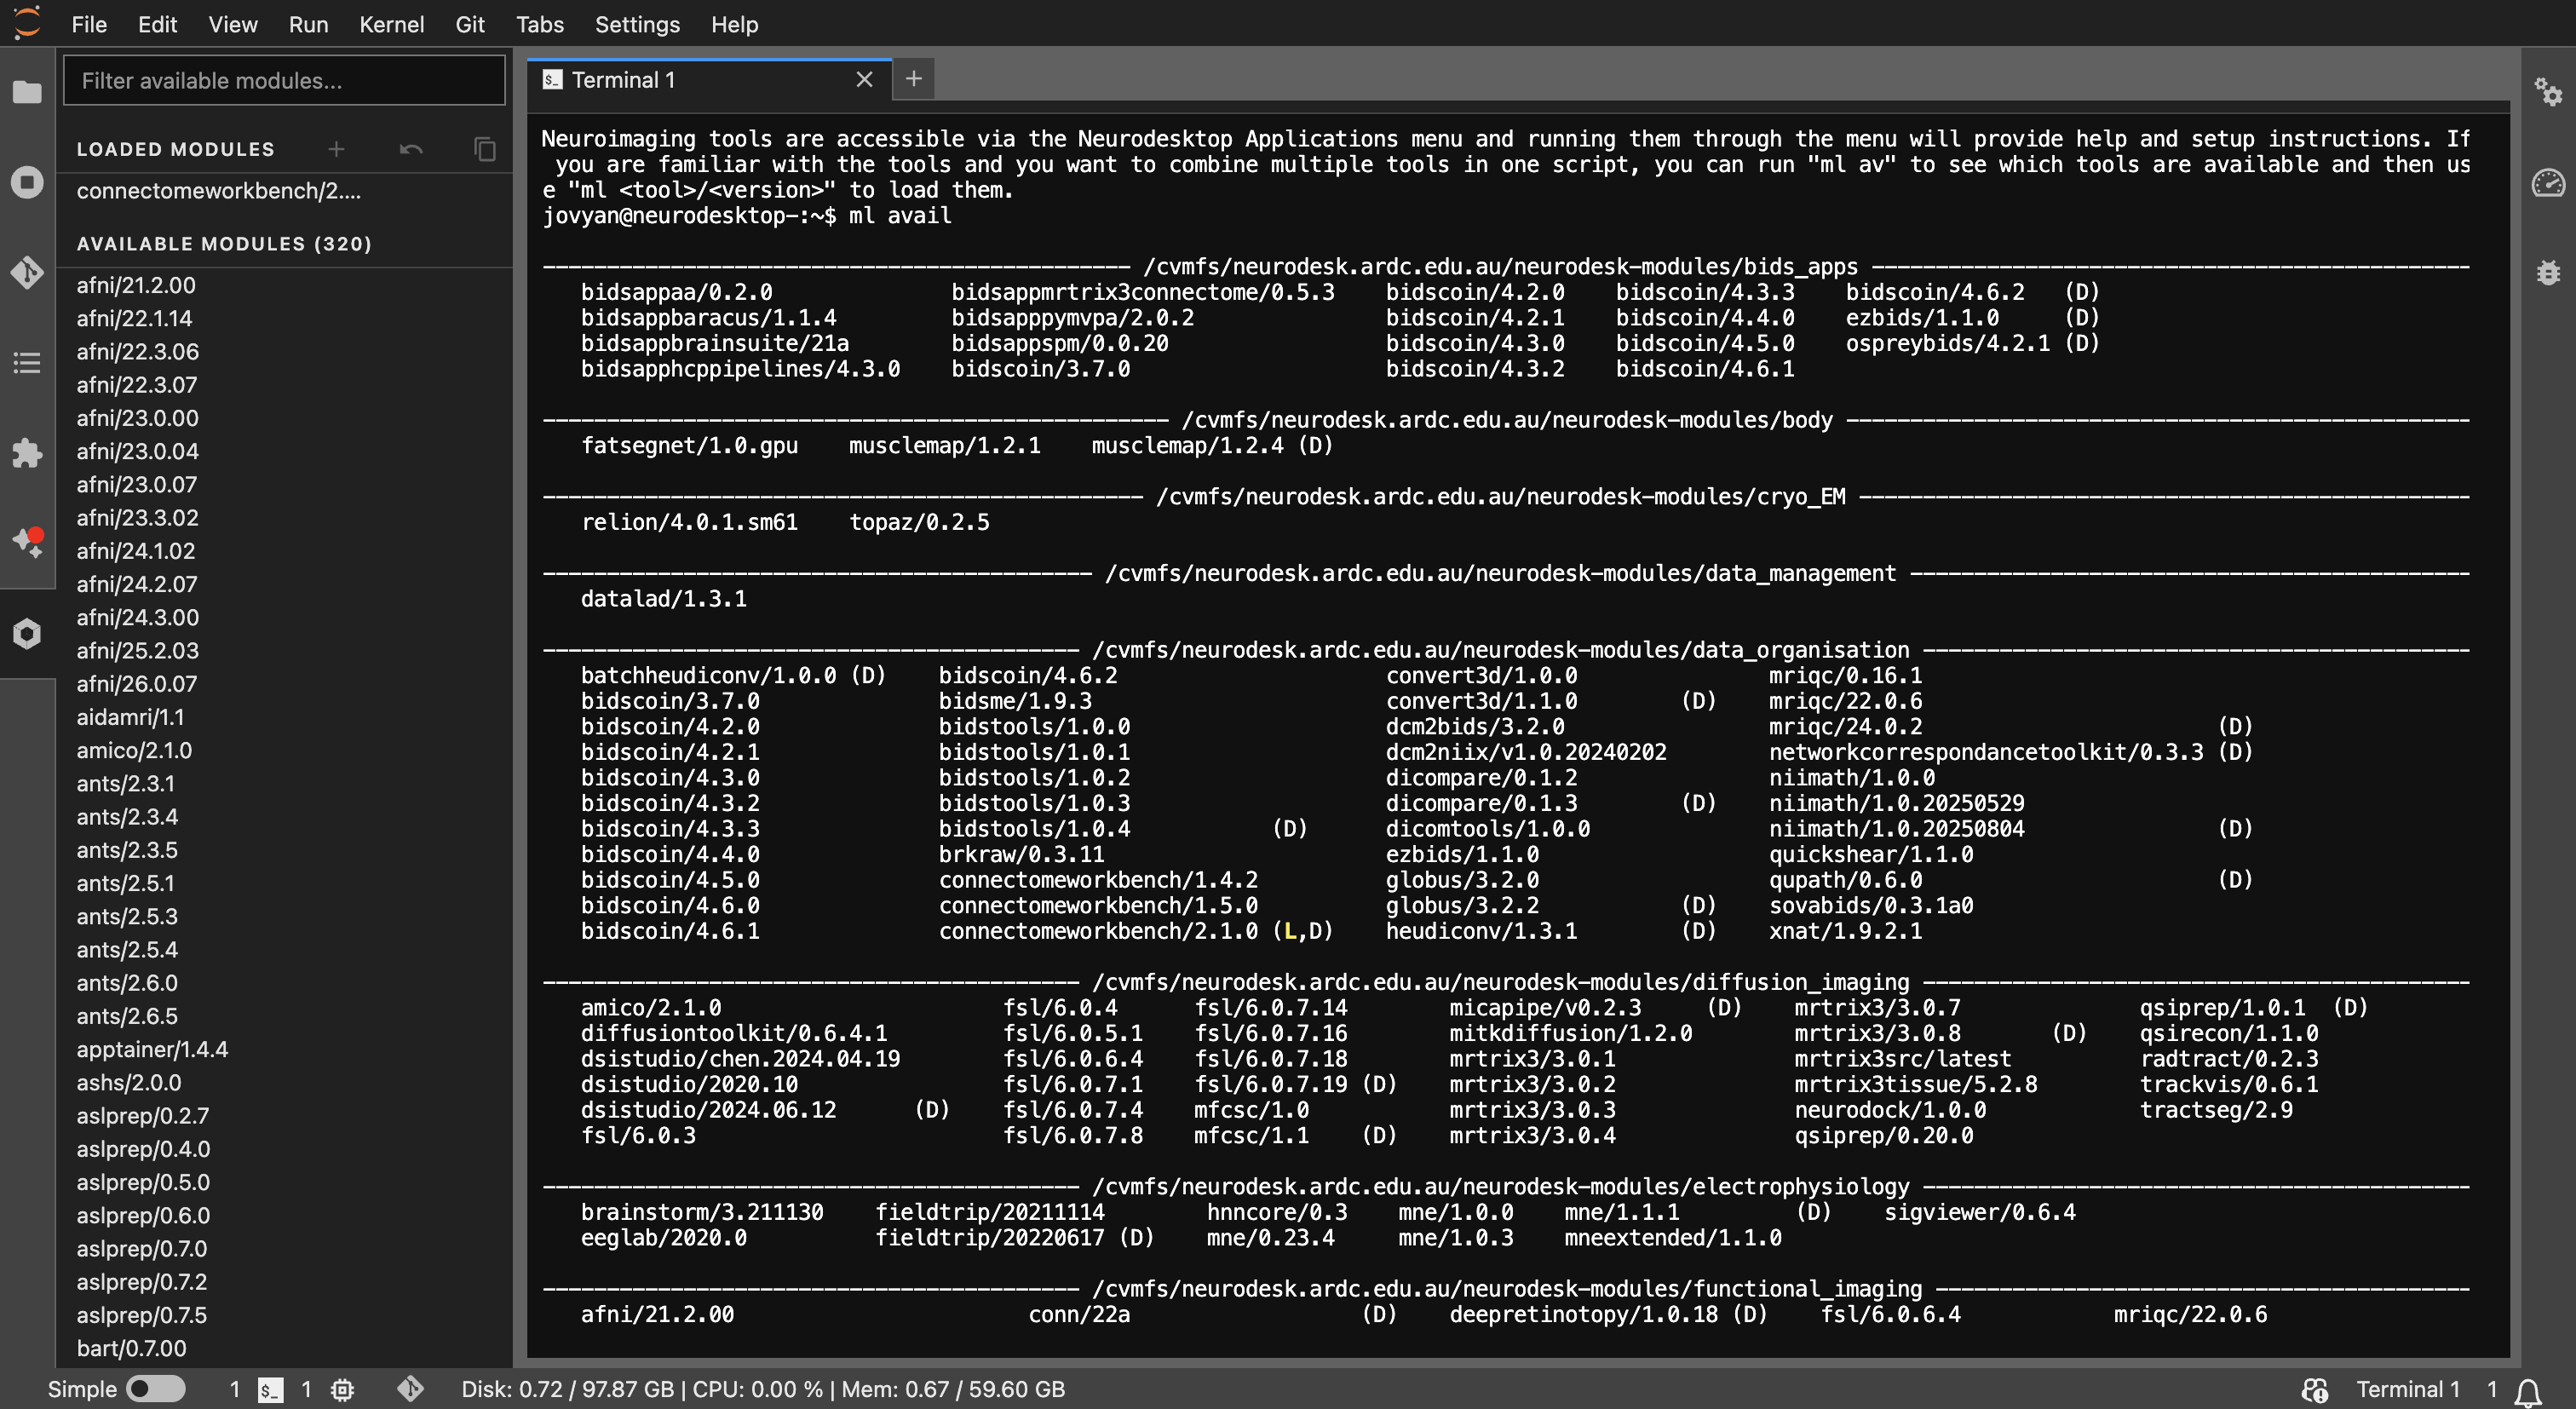This screenshot has height=1409, width=2576.
Task: Click the terminal count icon in status bar
Action: click(x=270, y=1389)
